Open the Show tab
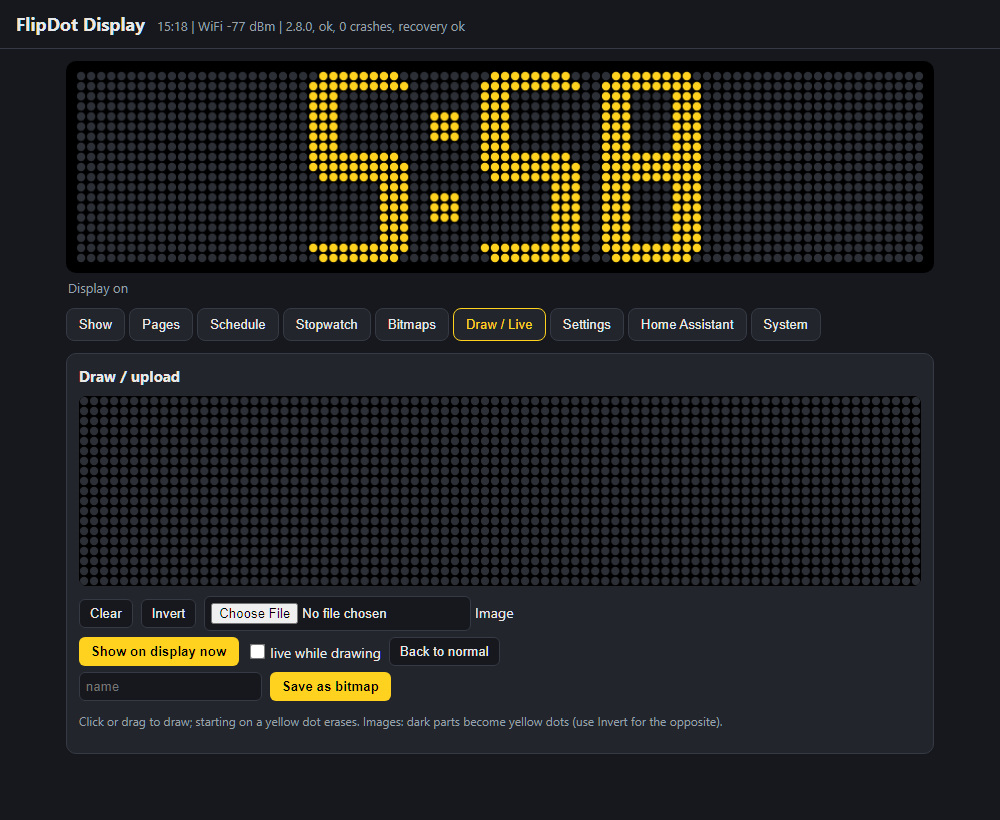The height and width of the screenshot is (820, 1000). click(x=96, y=325)
